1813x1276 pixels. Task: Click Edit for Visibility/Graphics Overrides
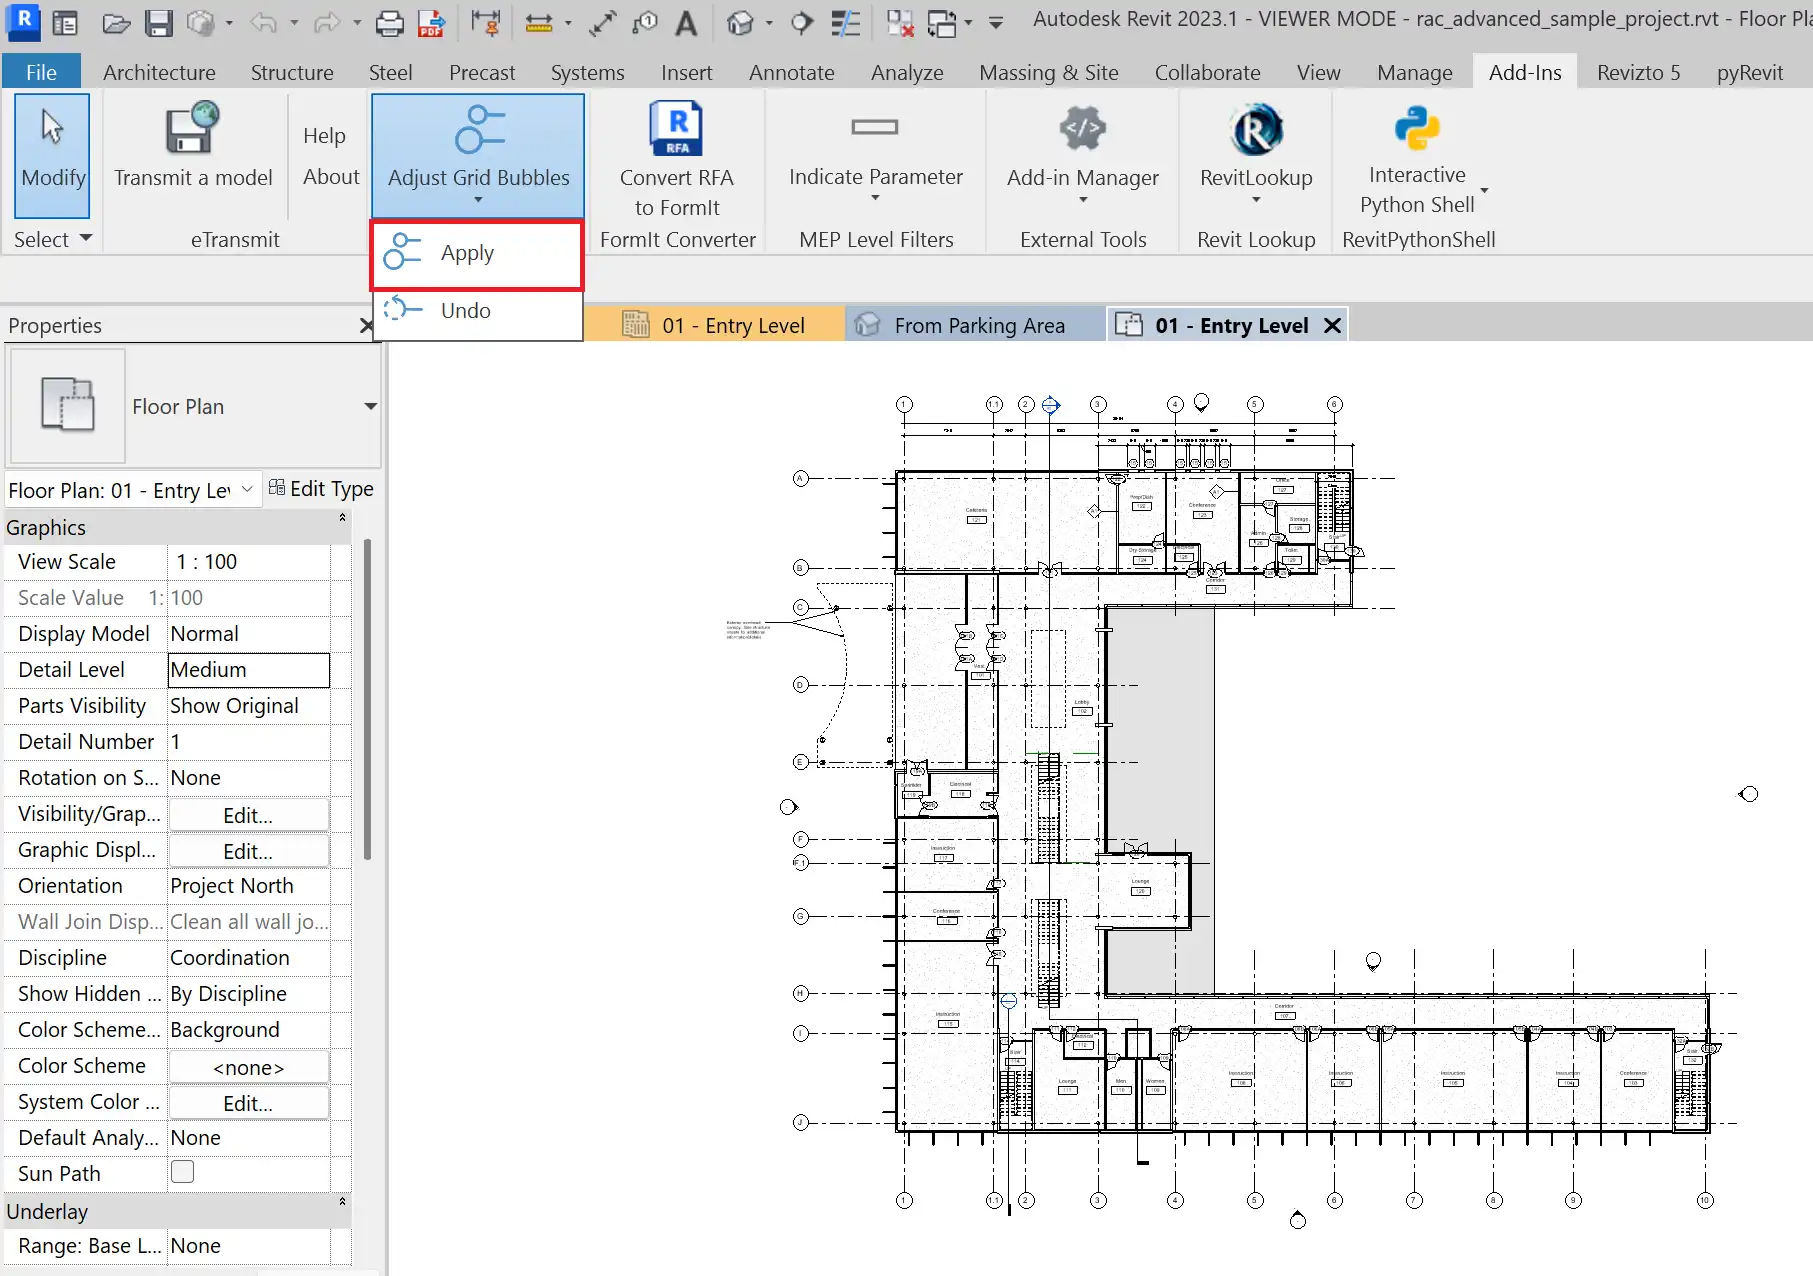[248, 815]
